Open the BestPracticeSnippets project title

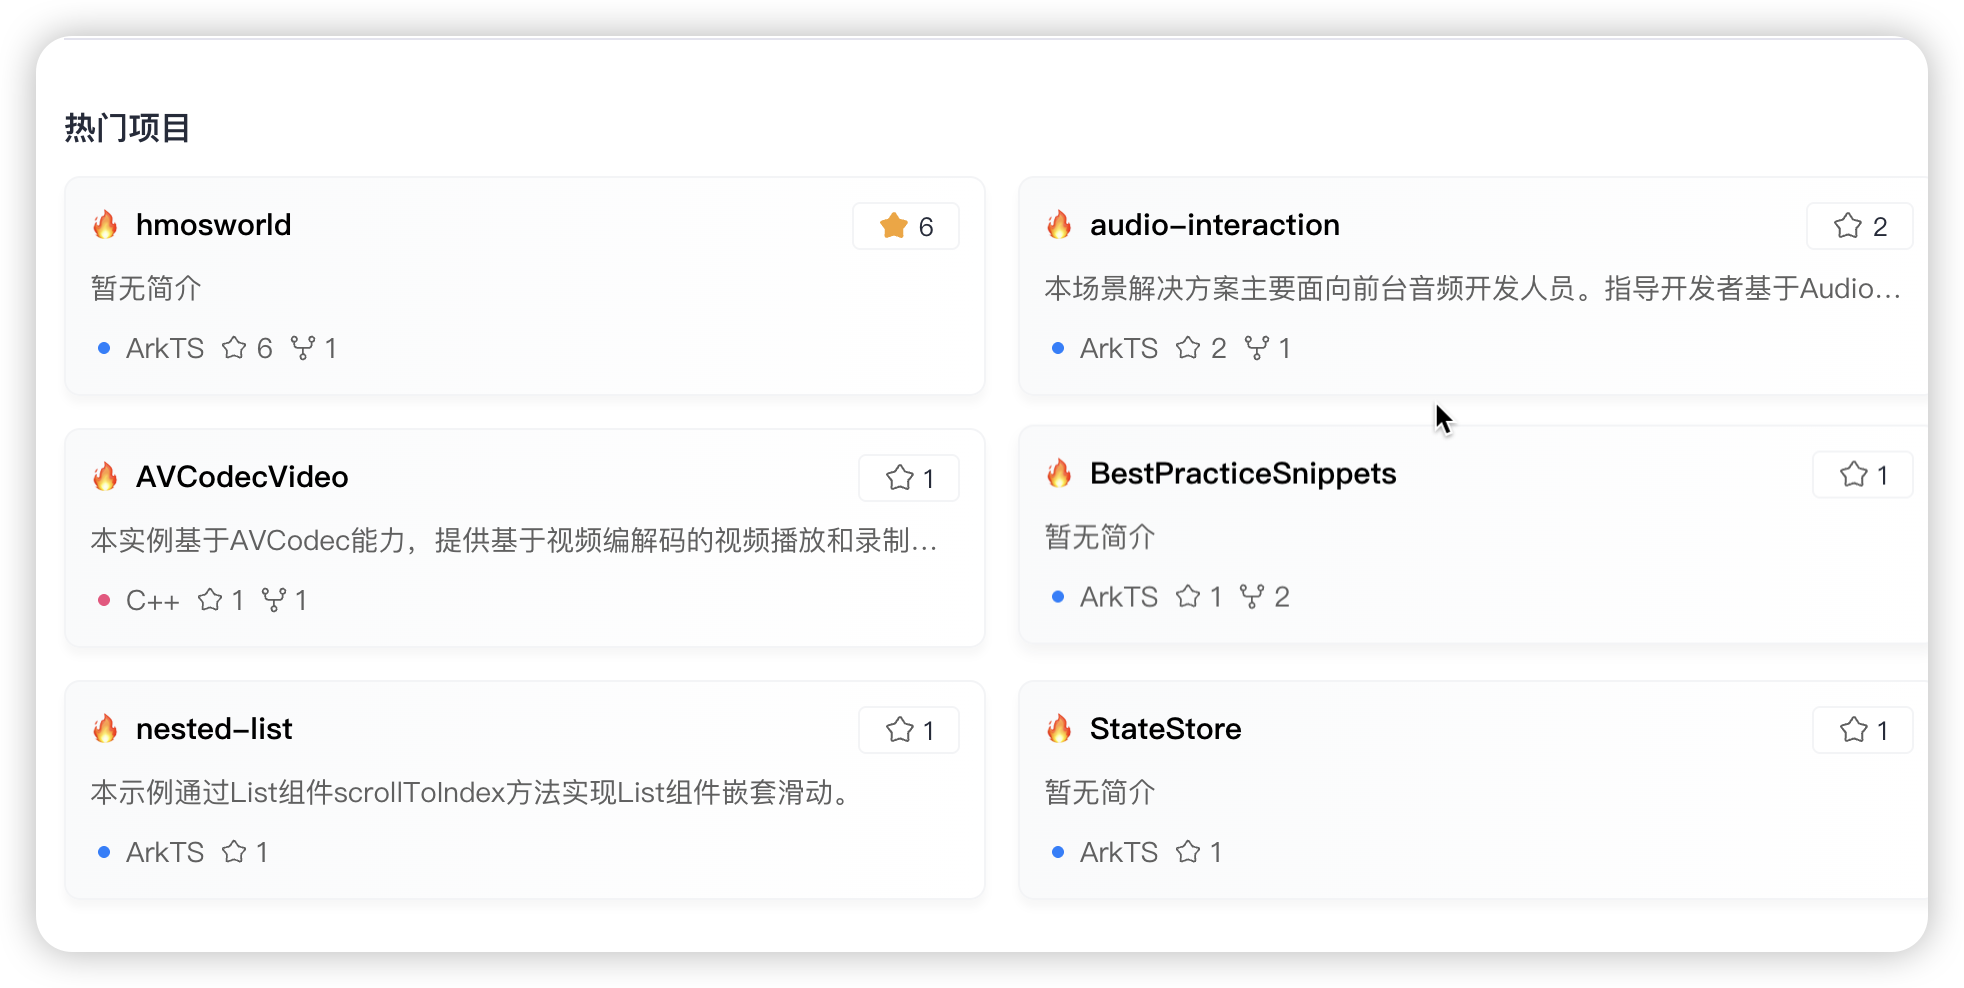click(x=1242, y=473)
